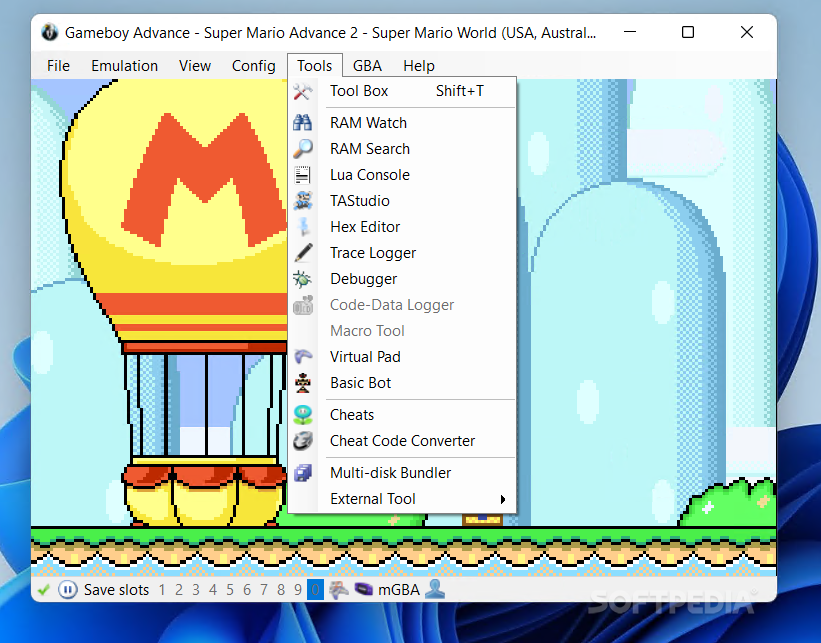821x643 pixels.
Task: Select Basic Bot menu entry
Action: [402, 383]
